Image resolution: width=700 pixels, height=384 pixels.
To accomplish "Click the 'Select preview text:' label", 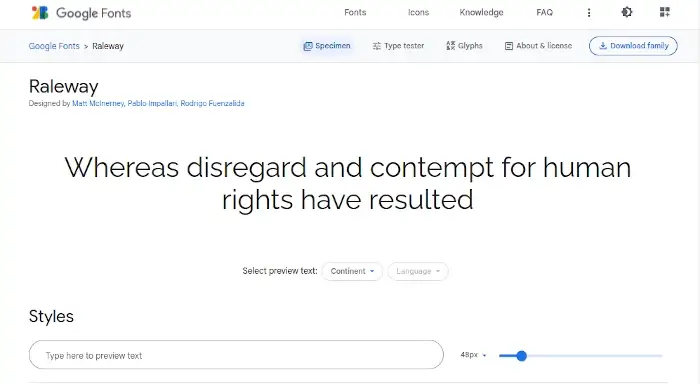I will coord(280,271).
